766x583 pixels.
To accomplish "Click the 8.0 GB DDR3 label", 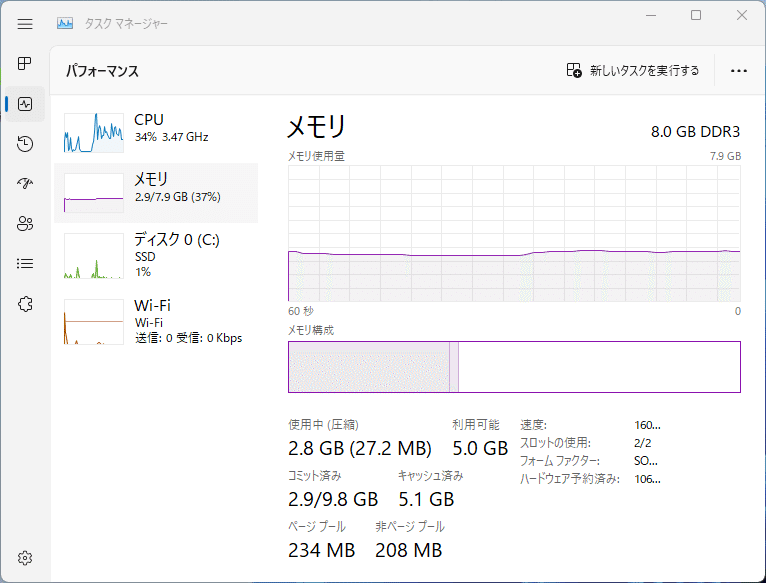I will tap(695, 131).
